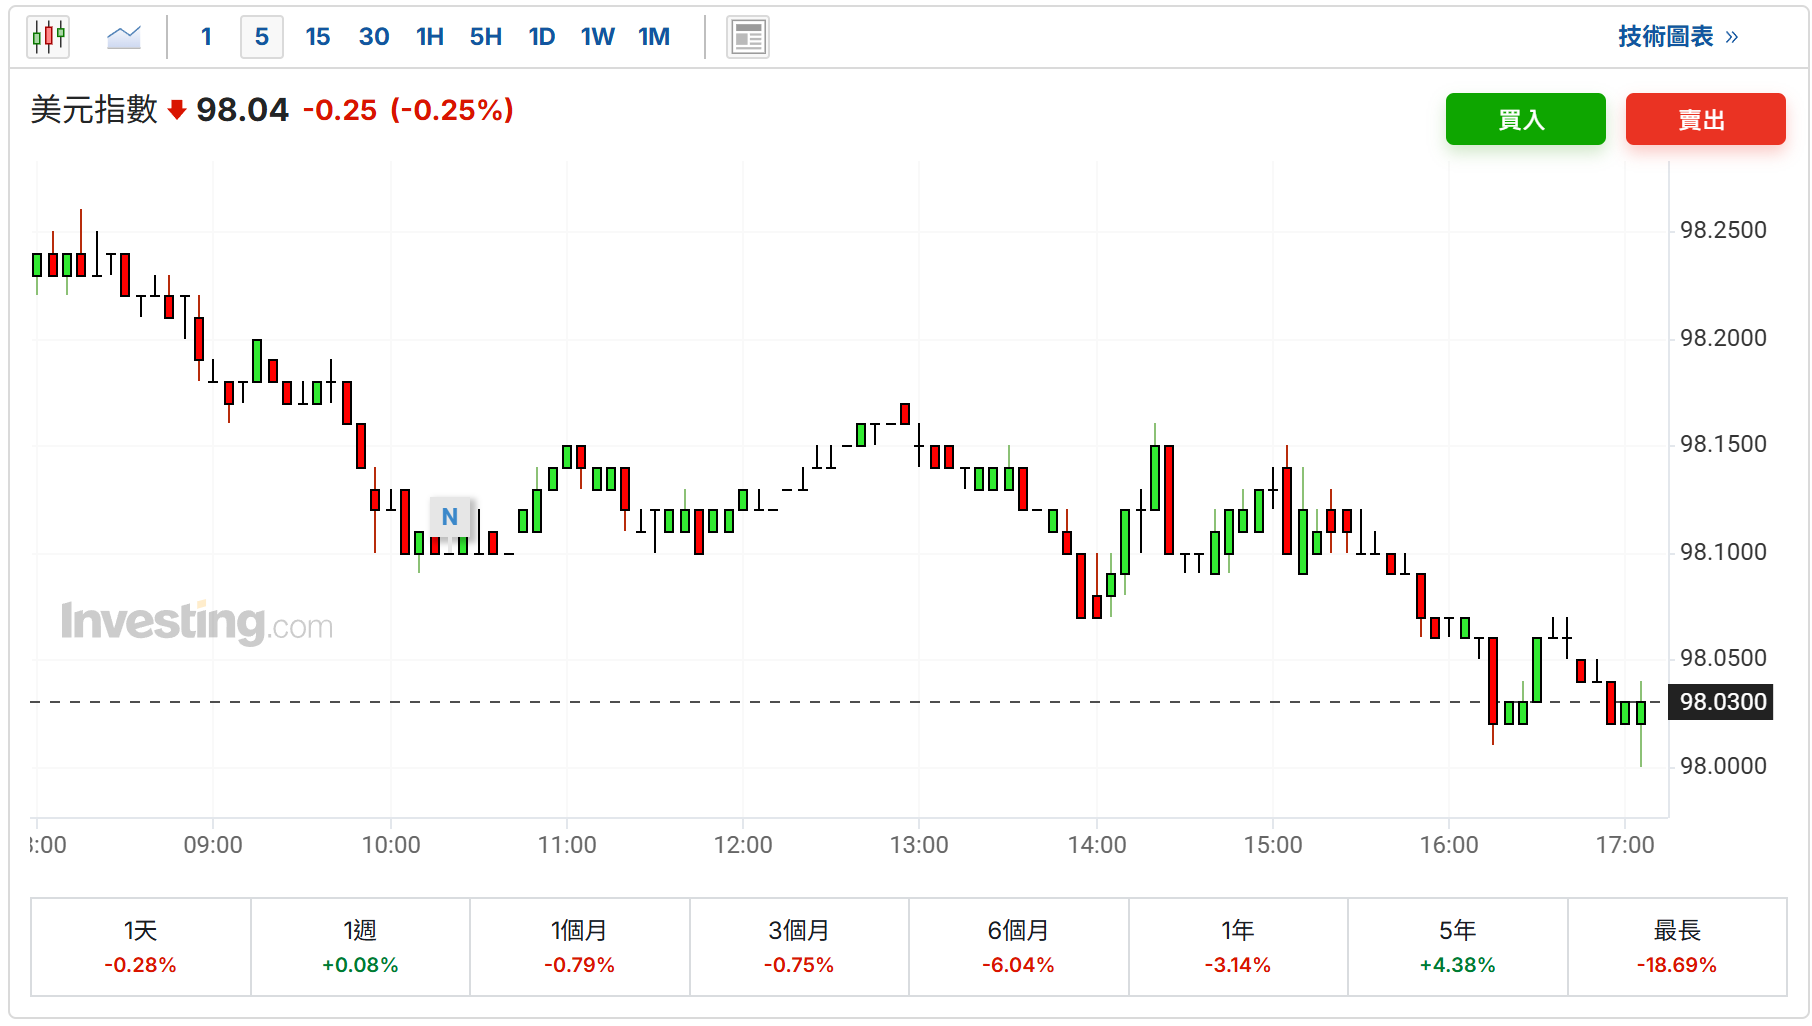1812x1026 pixels.
Task: Select the 1個月 performance range
Action: click(x=580, y=947)
